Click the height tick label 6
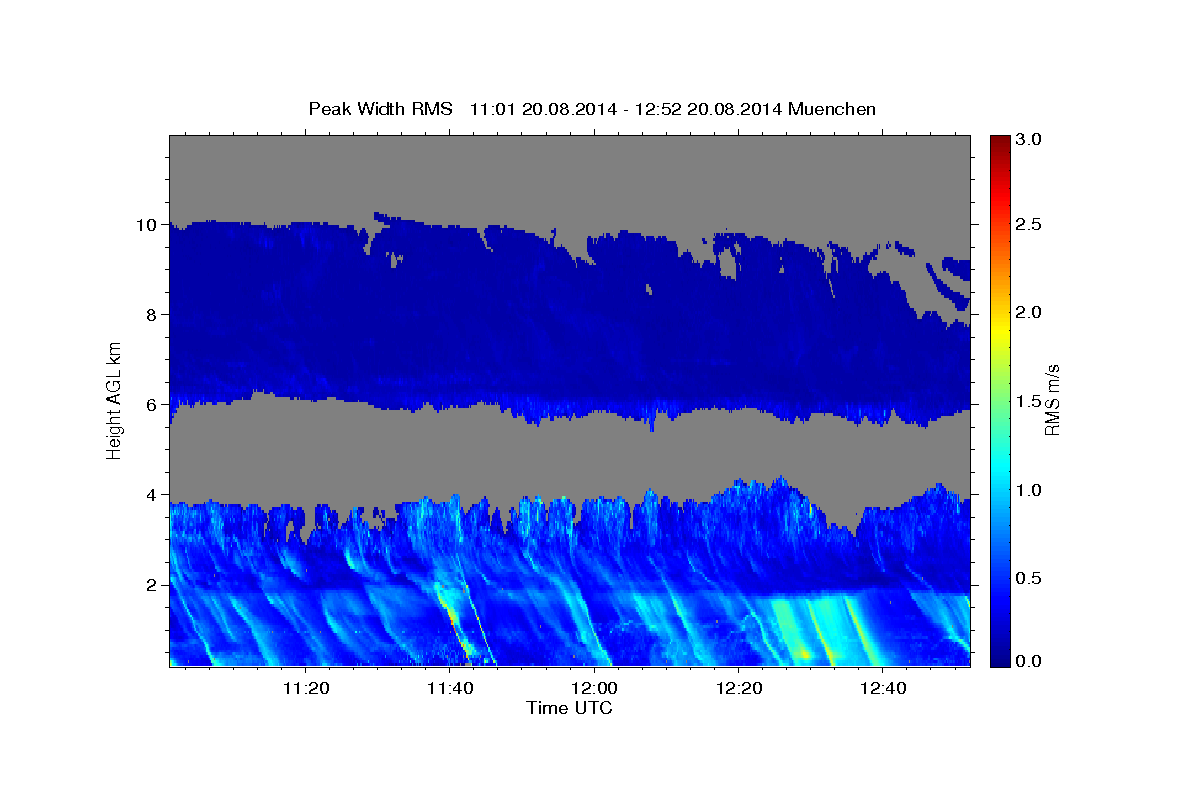 point(154,405)
